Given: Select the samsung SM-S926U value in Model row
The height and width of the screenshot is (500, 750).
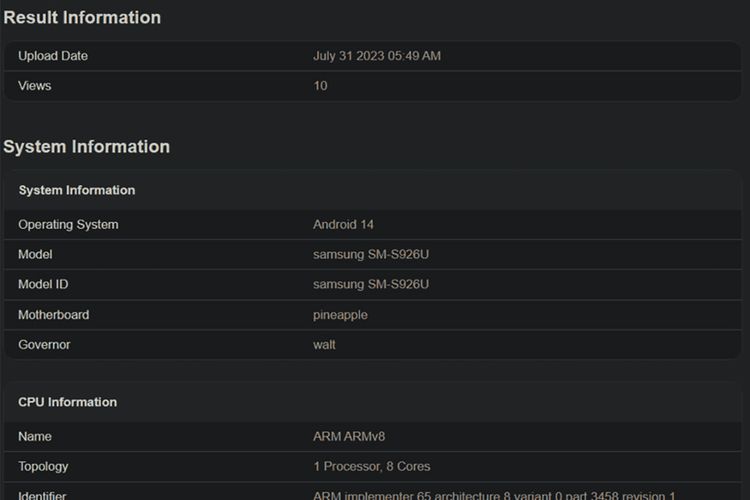Looking at the screenshot, I should (371, 255).
